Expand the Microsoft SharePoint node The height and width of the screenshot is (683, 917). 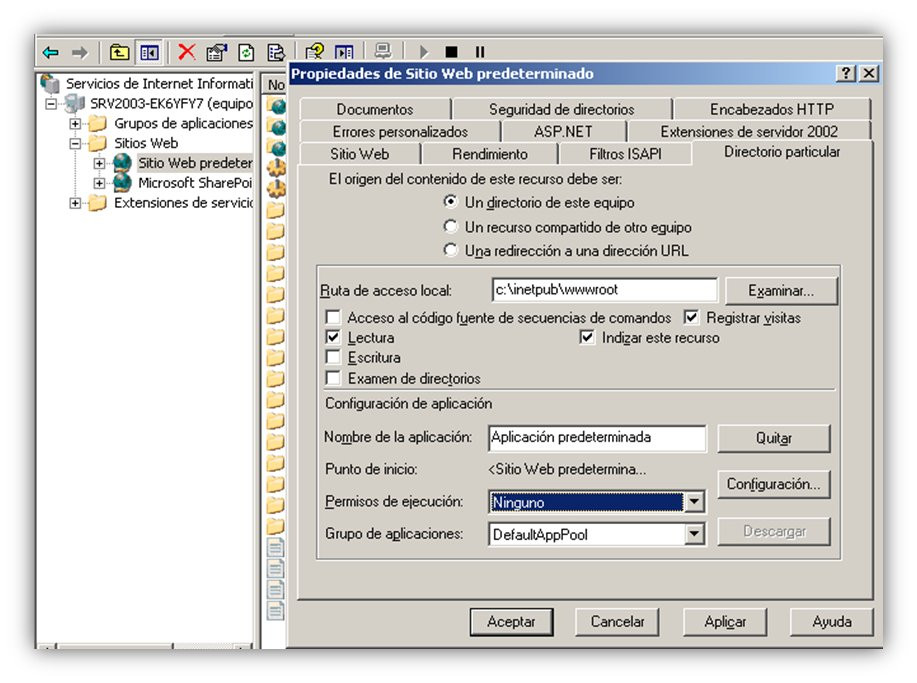(99, 184)
